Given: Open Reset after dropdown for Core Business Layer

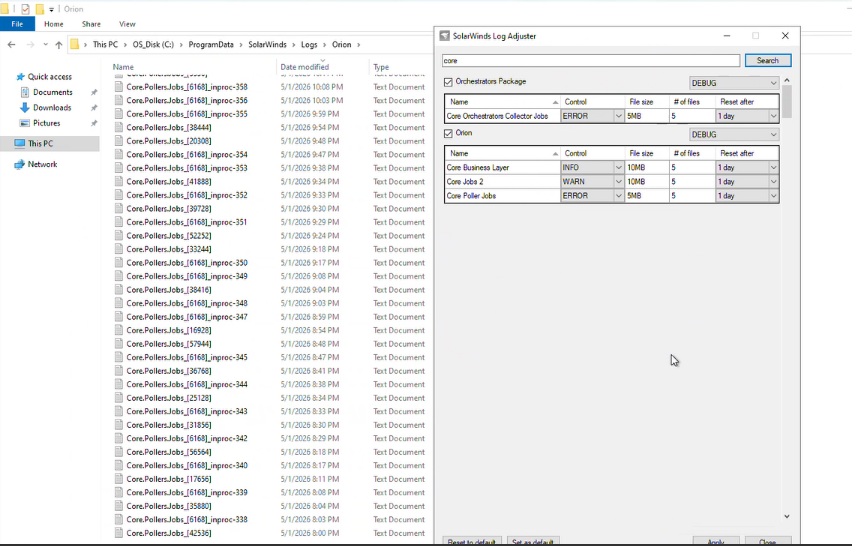Looking at the screenshot, I should 747,167.
